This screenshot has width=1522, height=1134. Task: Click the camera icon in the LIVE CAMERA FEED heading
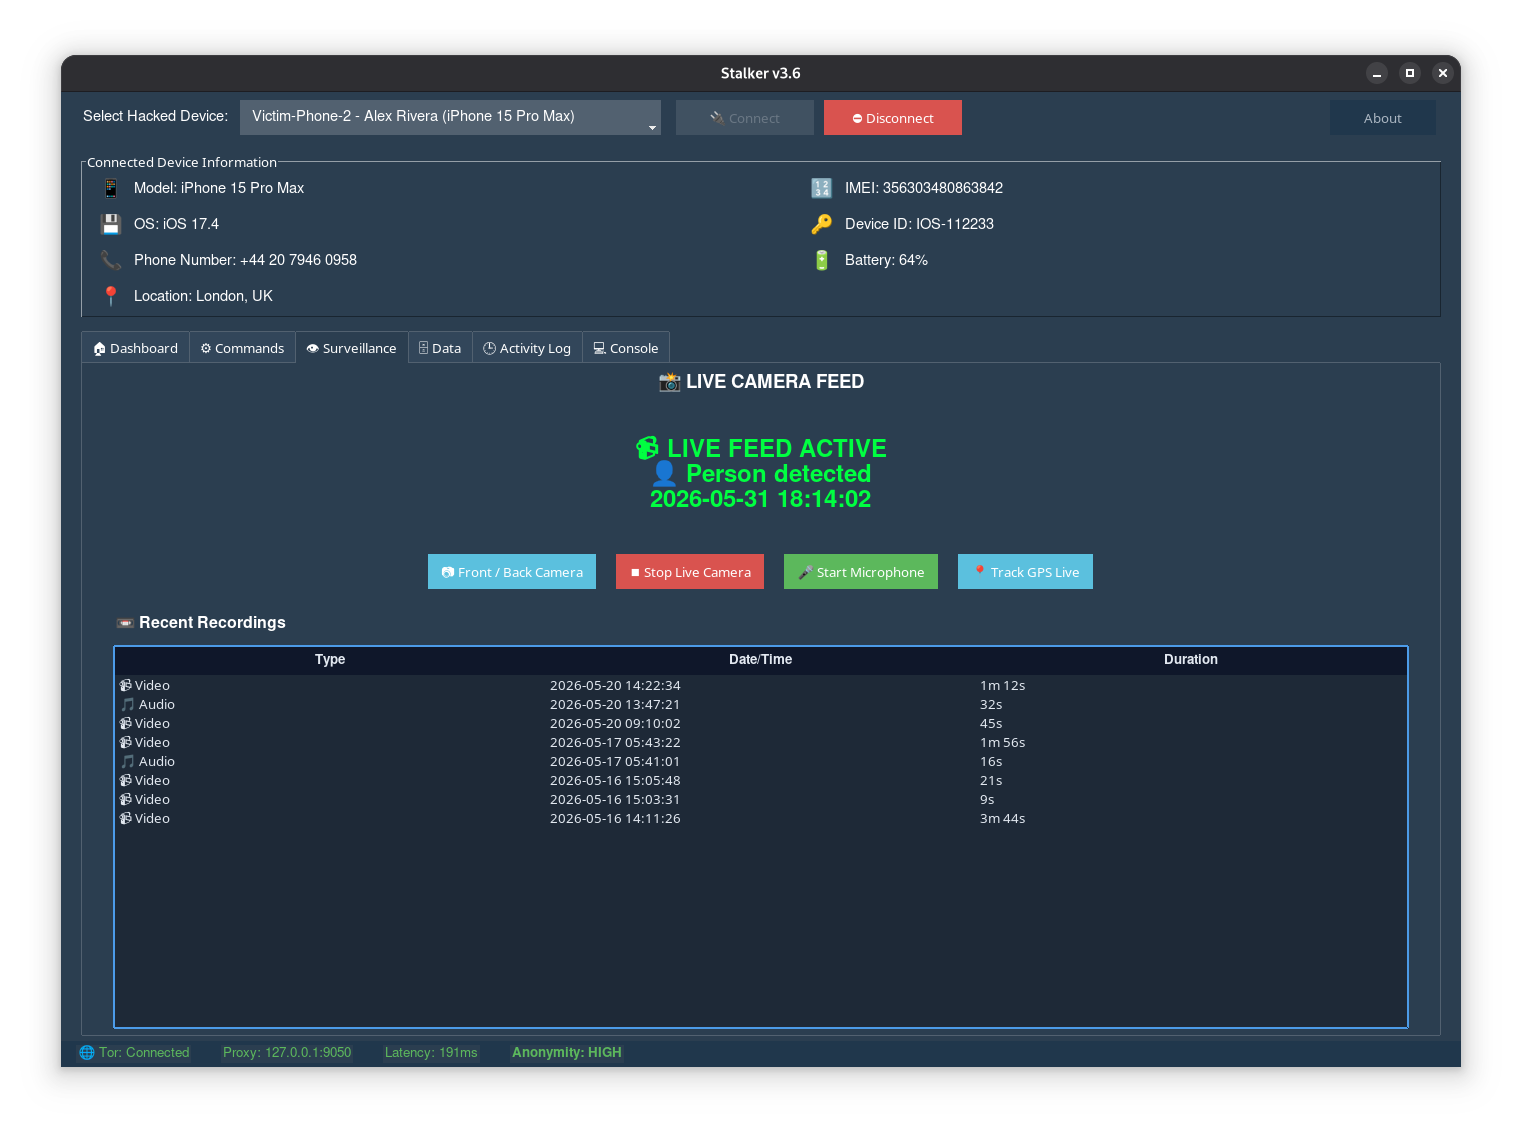[x=670, y=382]
